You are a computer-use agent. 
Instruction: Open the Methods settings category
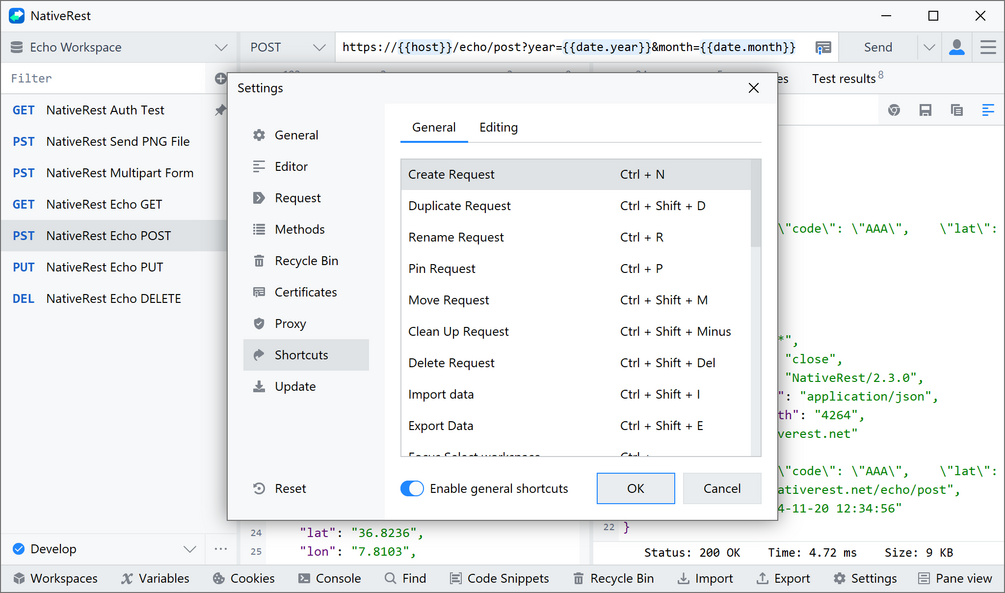tap(306, 230)
